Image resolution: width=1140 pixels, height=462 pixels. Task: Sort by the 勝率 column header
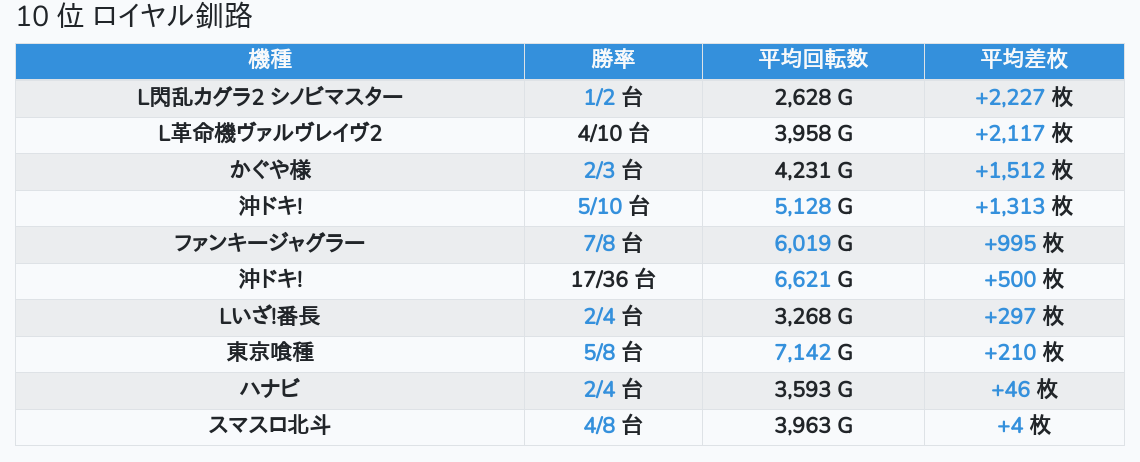point(613,60)
